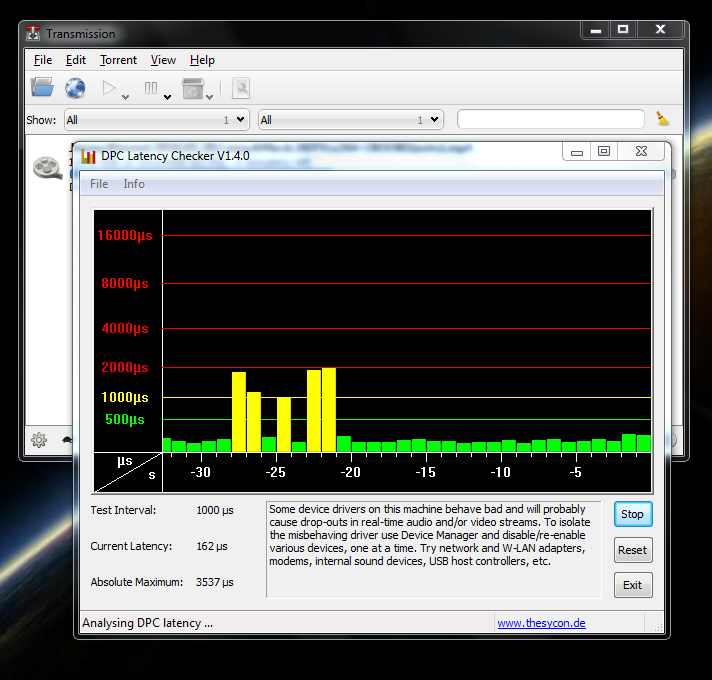Click the Exit button
The height and width of the screenshot is (680, 712).
pyautogui.click(x=633, y=585)
